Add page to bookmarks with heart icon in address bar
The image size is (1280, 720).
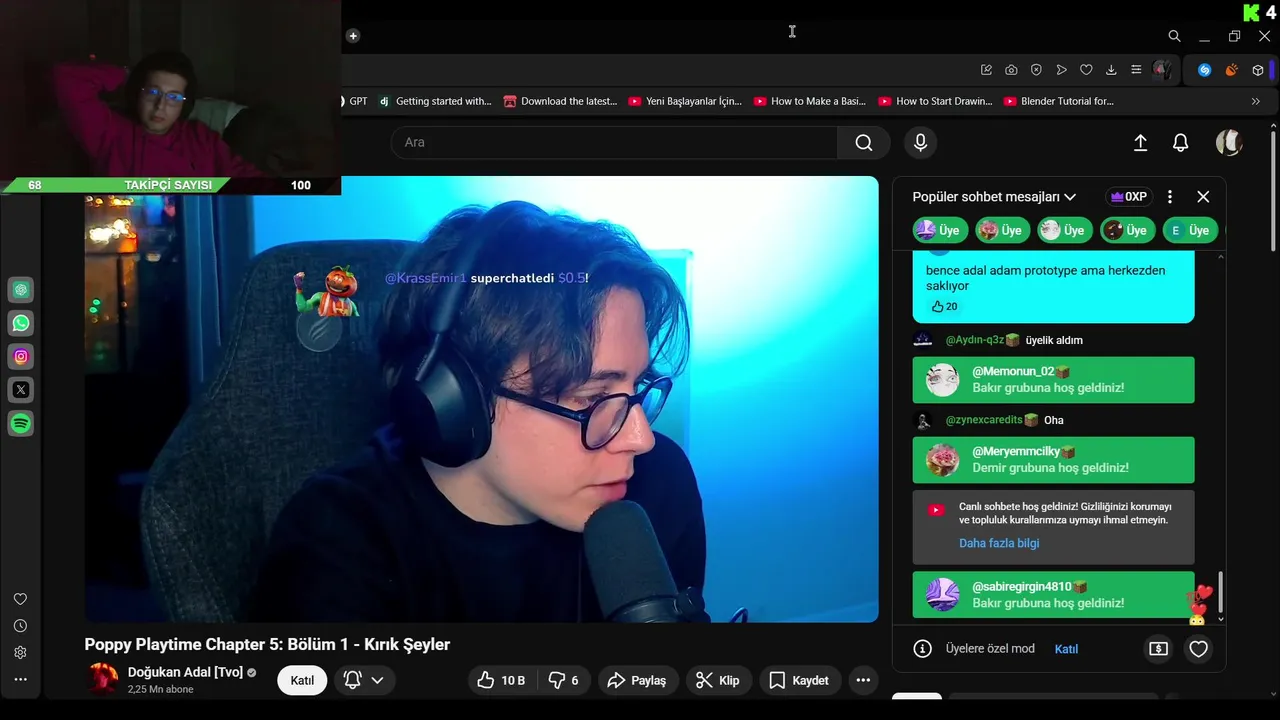(x=1086, y=70)
